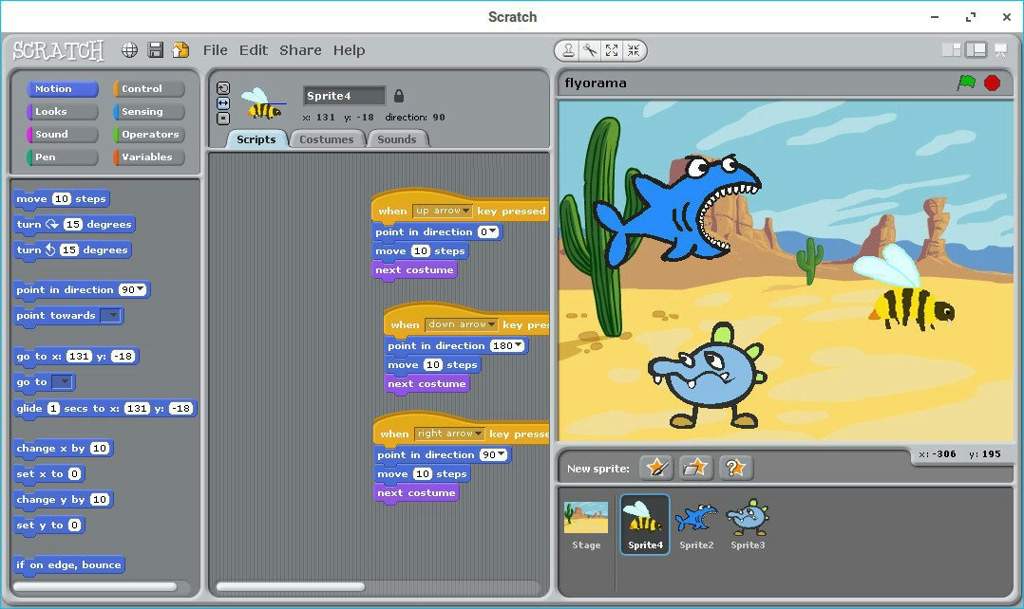This screenshot has width=1024, height=609.
Task: Open the File menu
Action: click(215, 50)
